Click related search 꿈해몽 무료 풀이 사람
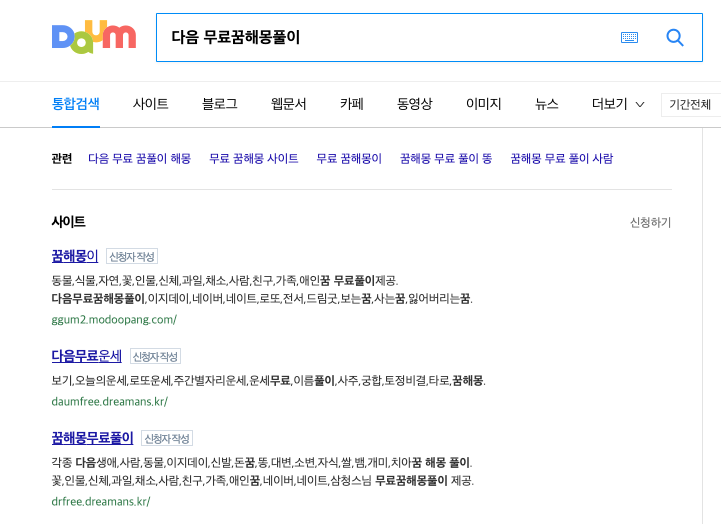Image resolution: width=721 pixels, height=524 pixels. (x=561, y=159)
